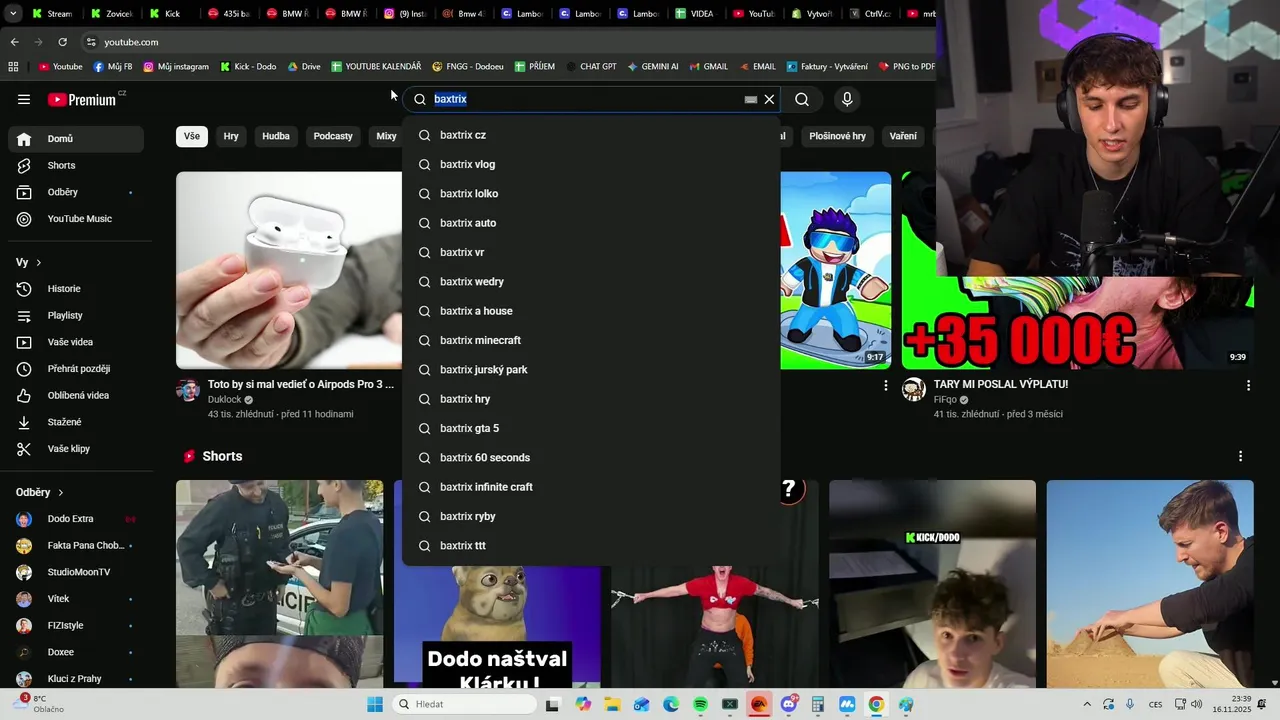Choose suggestion 'baxtrix ryby'
The image size is (1280, 720).
(x=591, y=516)
